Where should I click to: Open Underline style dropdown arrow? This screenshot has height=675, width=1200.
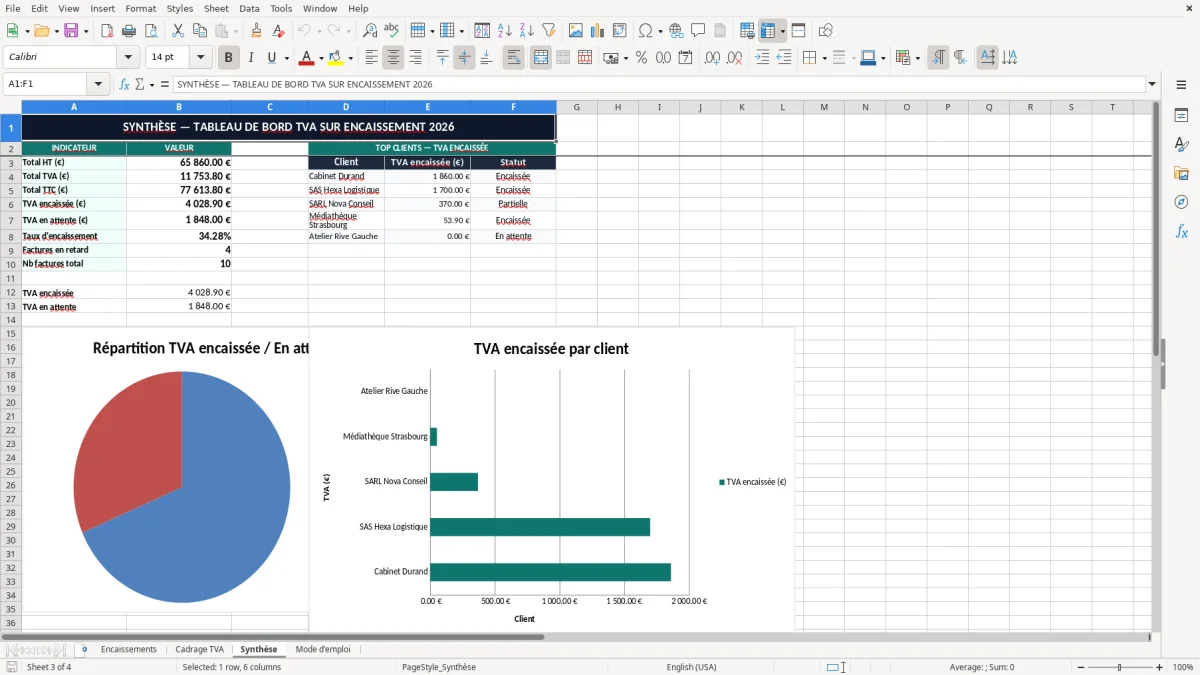pos(286,58)
